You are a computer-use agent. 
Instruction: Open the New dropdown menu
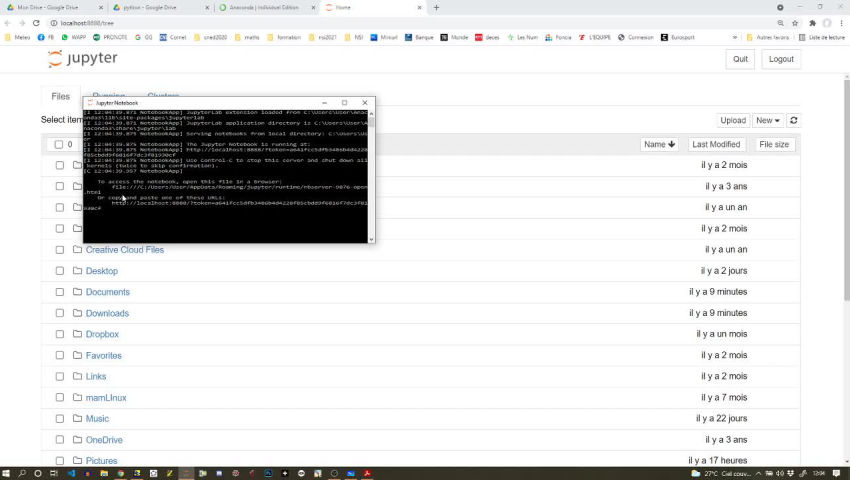click(767, 120)
